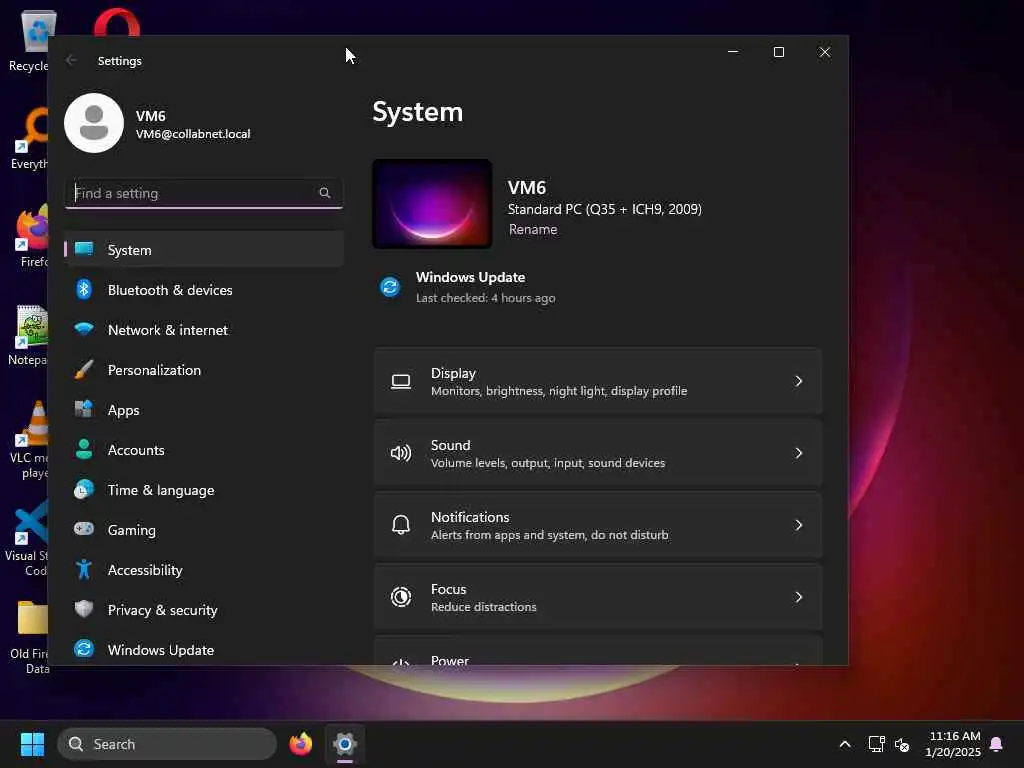
Task: Open Firefox from the taskbar
Action: pyautogui.click(x=300, y=744)
